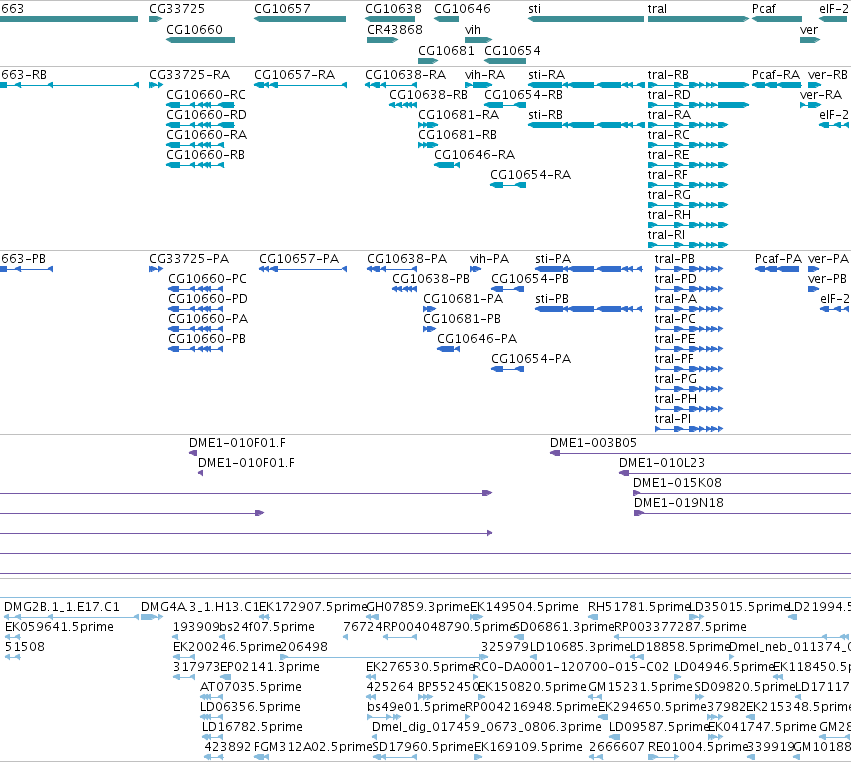Open transcript CG10654-RA
851x762 pixels.
(x=530, y=175)
